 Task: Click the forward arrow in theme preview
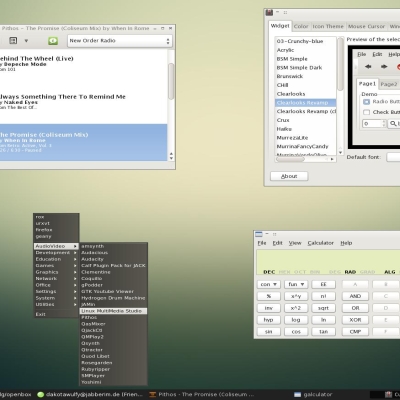(x=384, y=67)
